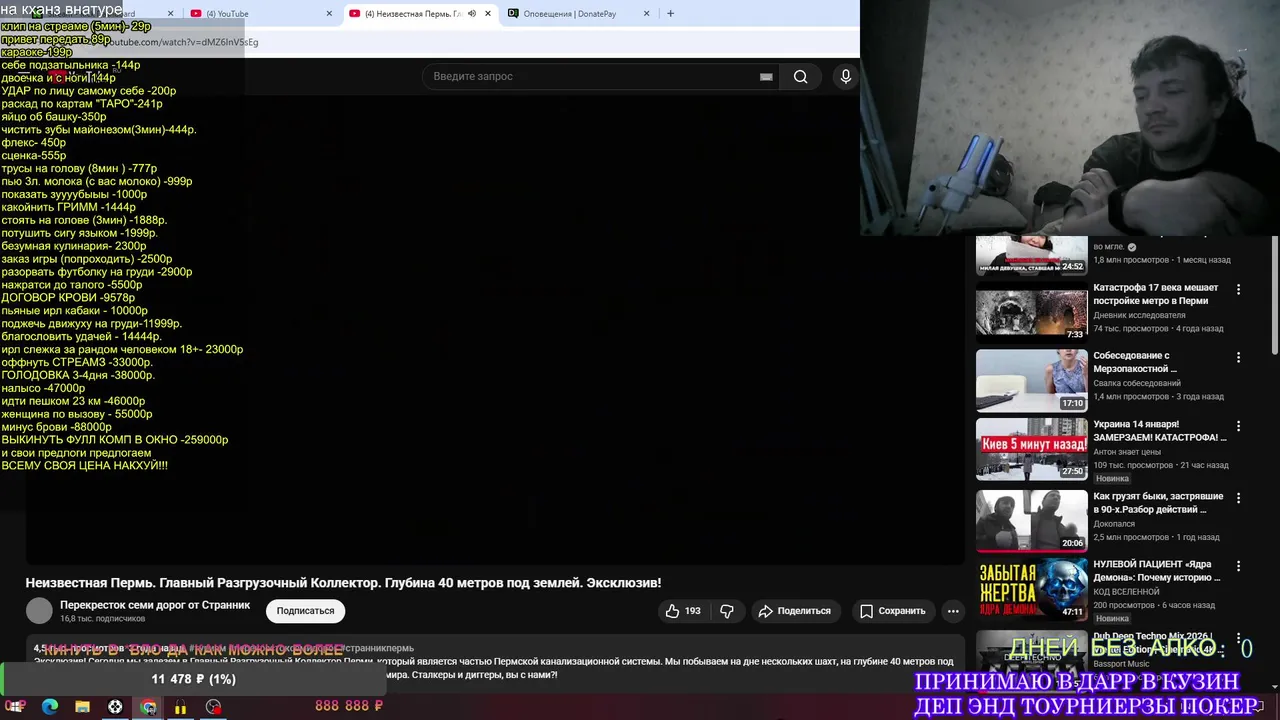Open the thumbnail with 7:33 duration
This screenshot has height=720, width=1280.
coord(1031,314)
